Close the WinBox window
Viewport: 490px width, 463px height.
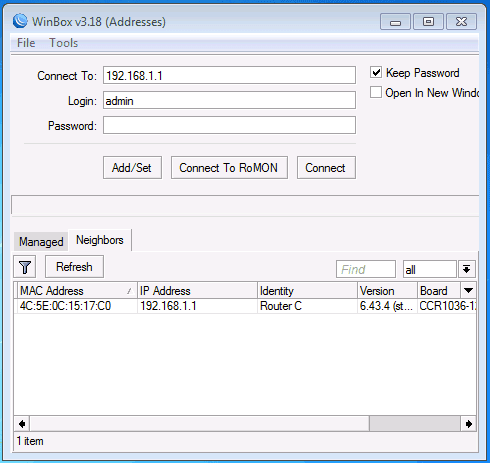[461, 22]
